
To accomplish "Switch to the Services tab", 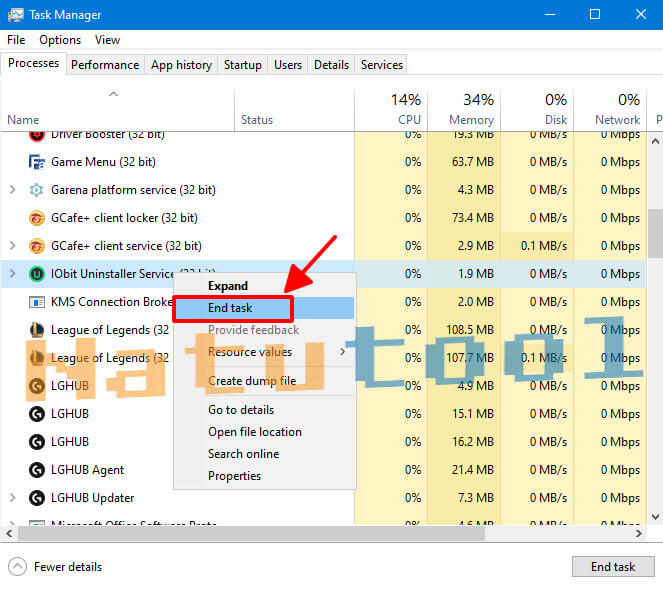I will point(382,65).
